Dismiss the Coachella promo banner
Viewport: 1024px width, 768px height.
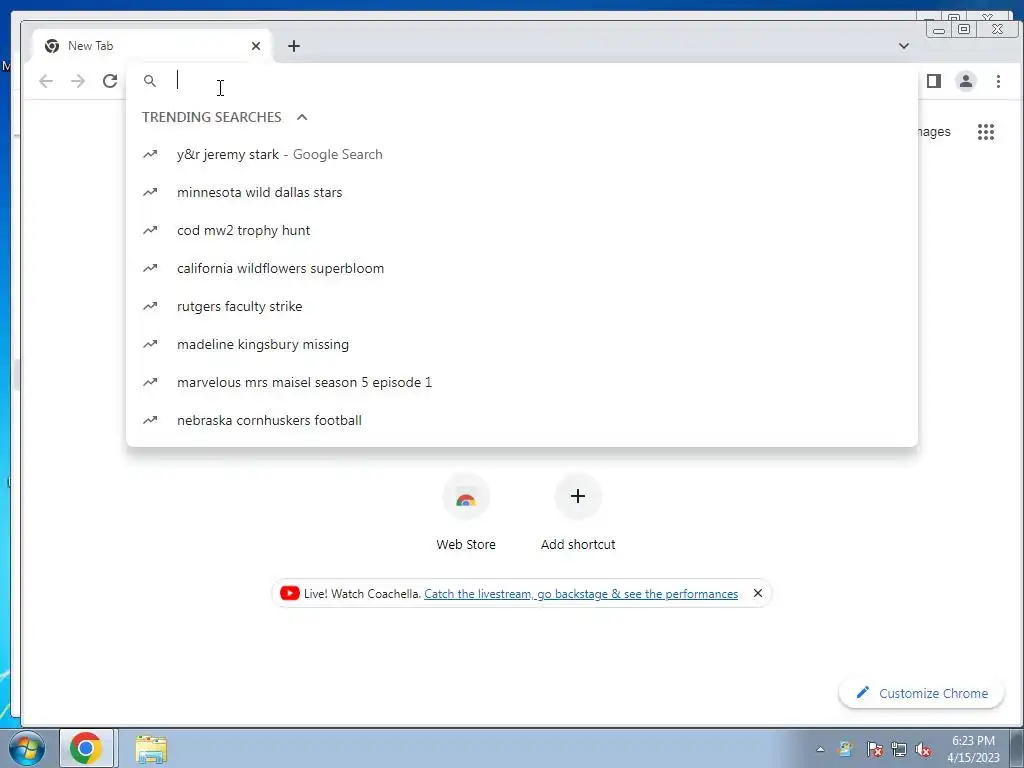(x=758, y=593)
